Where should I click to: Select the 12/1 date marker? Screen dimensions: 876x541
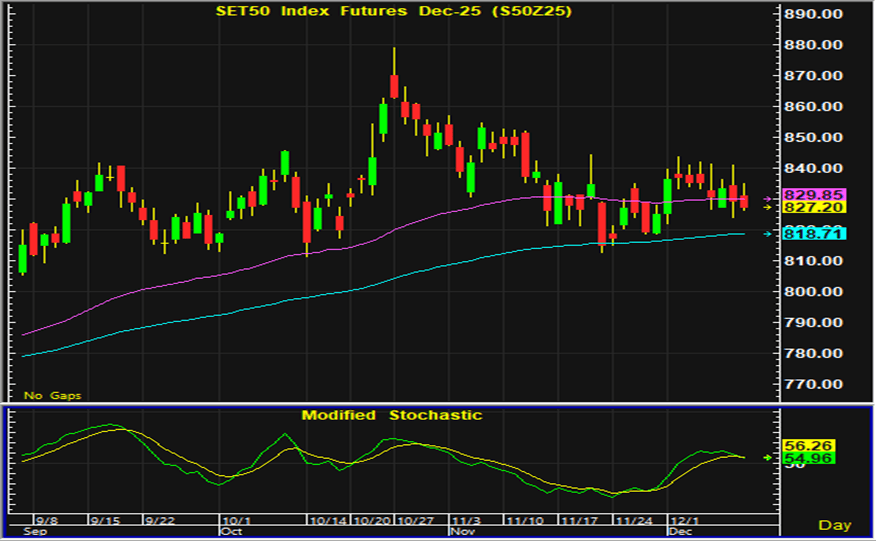(x=685, y=521)
